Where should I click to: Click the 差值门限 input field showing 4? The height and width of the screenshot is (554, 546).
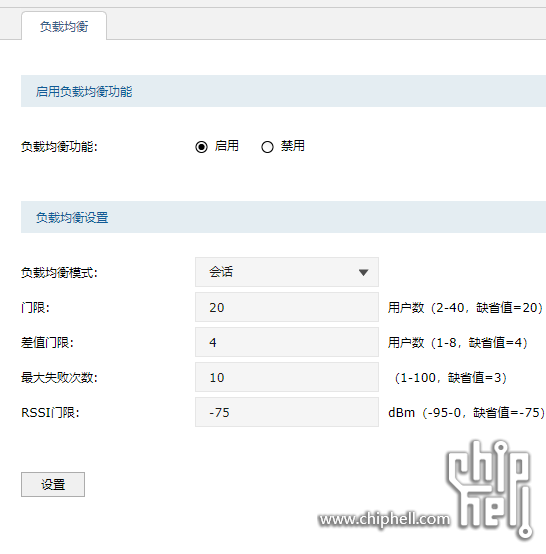coord(287,342)
